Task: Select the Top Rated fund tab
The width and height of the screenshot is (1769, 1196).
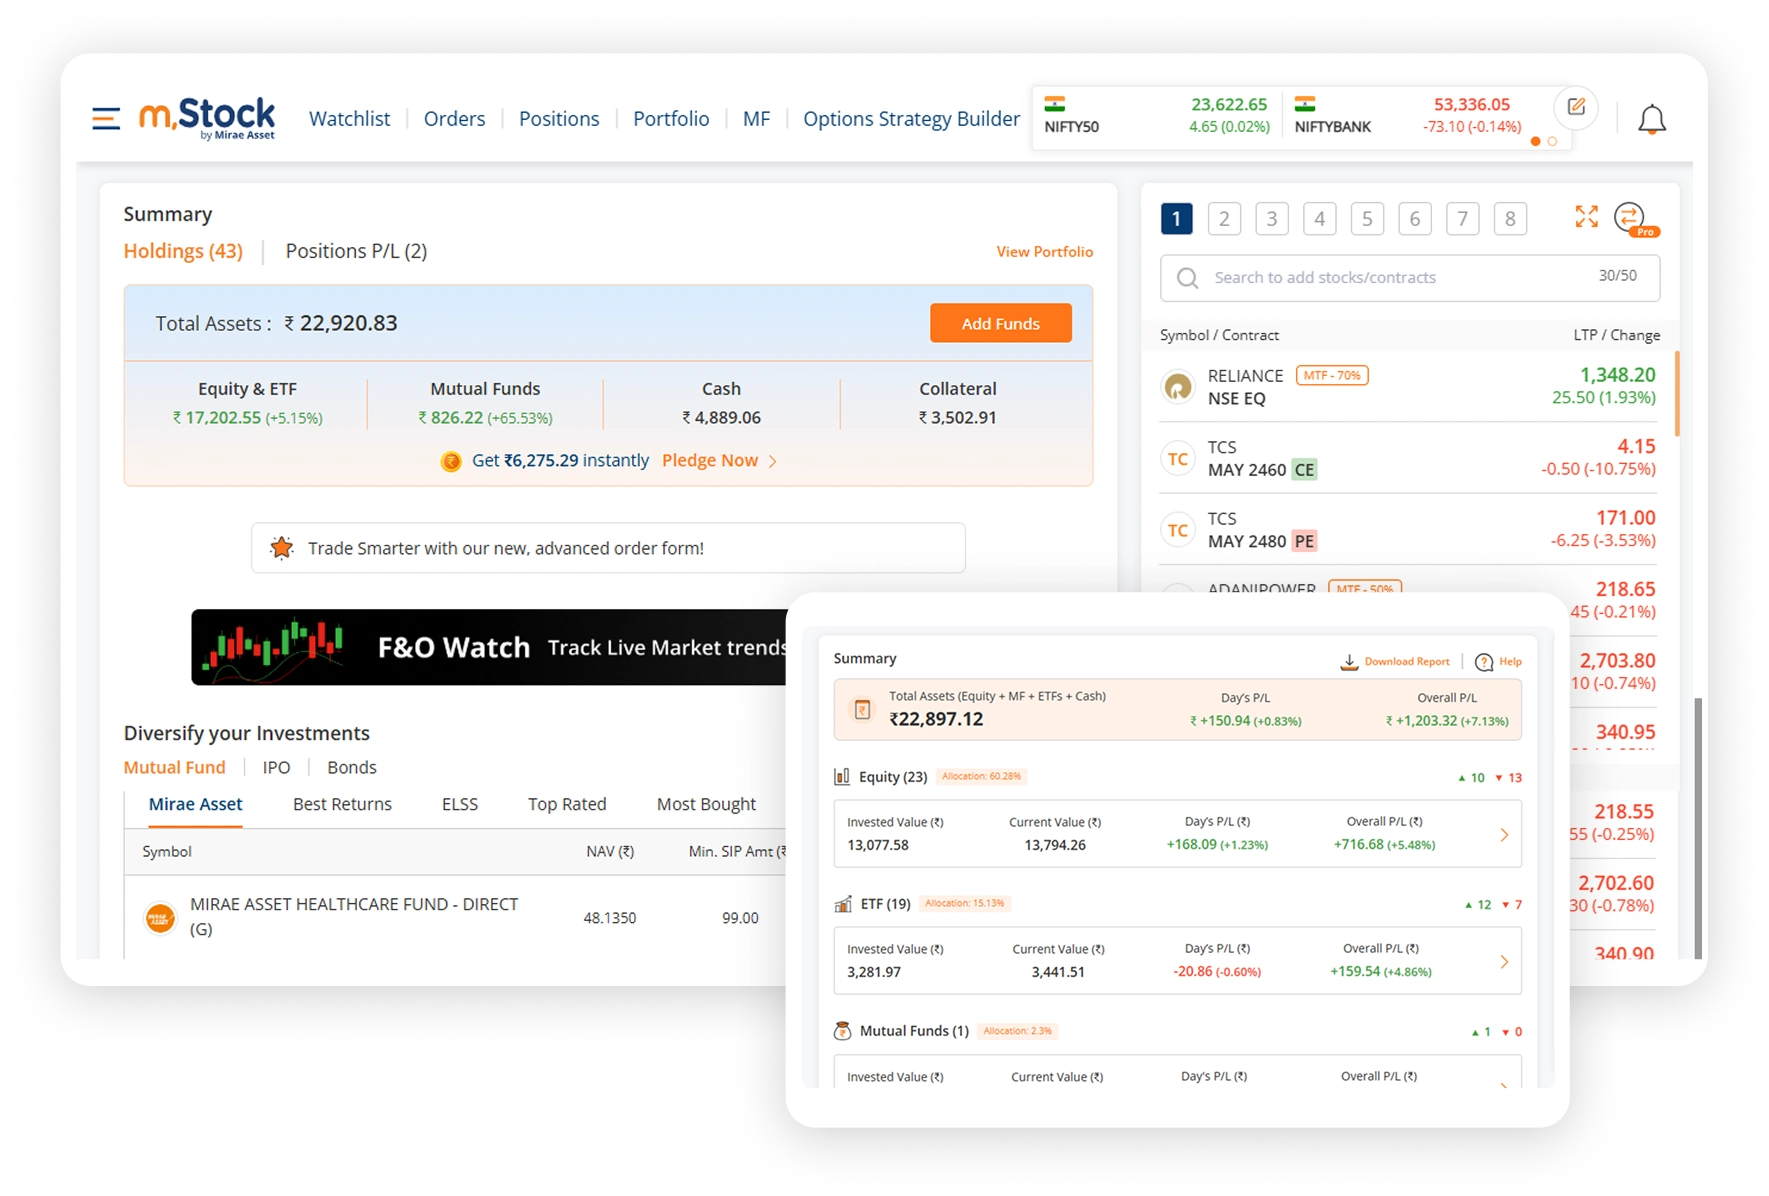Action: point(567,804)
